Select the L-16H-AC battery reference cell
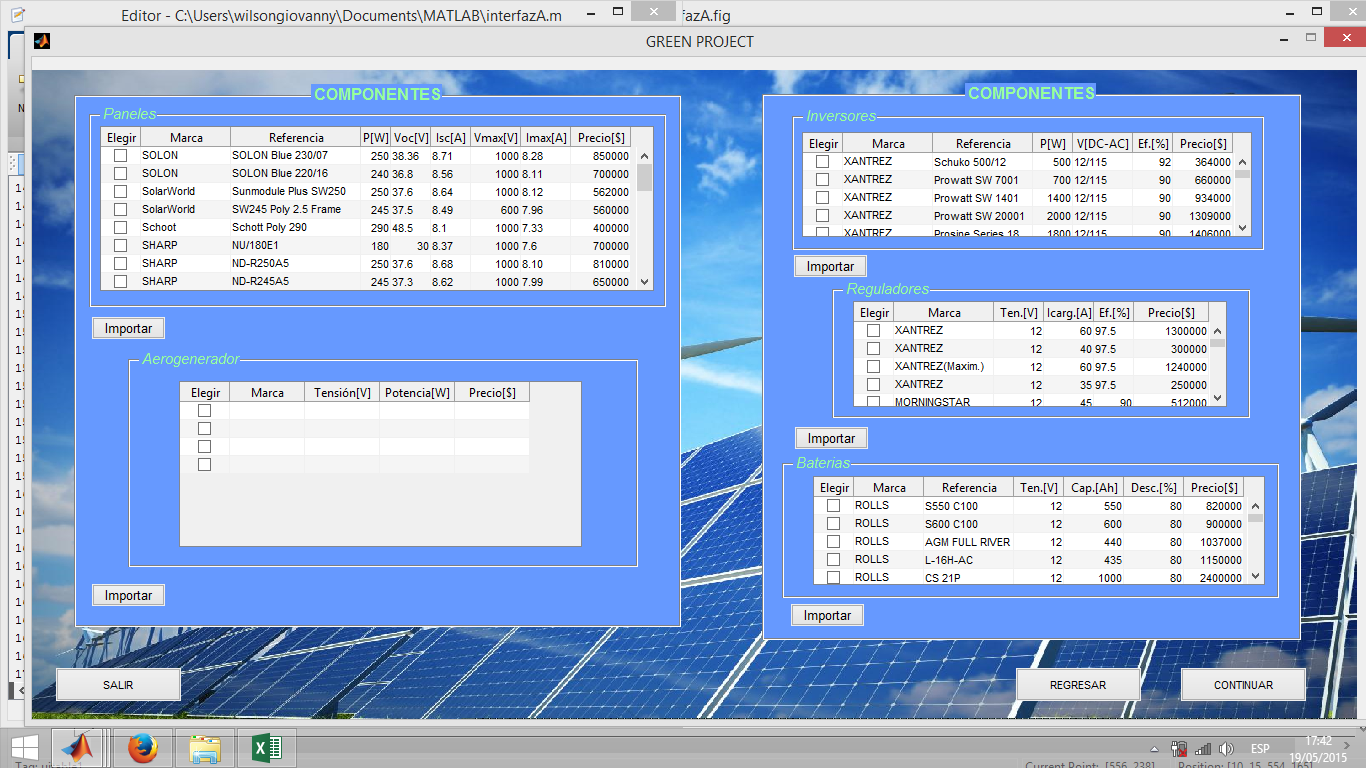Image resolution: width=1366 pixels, height=768 pixels. point(968,560)
